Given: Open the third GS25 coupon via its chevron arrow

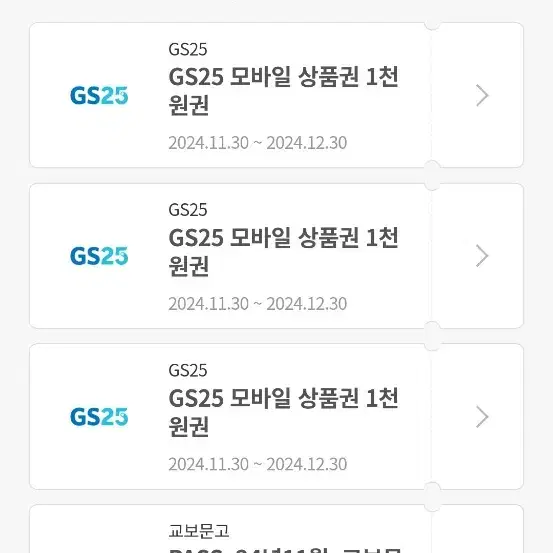Looking at the screenshot, I should (x=482, y=417).
